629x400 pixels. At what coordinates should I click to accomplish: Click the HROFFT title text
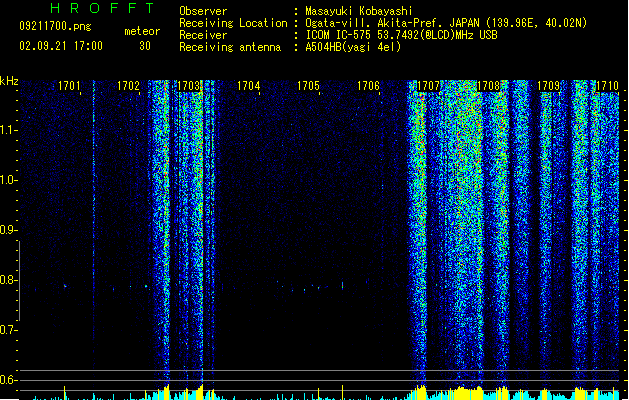[x=103, y=8]
